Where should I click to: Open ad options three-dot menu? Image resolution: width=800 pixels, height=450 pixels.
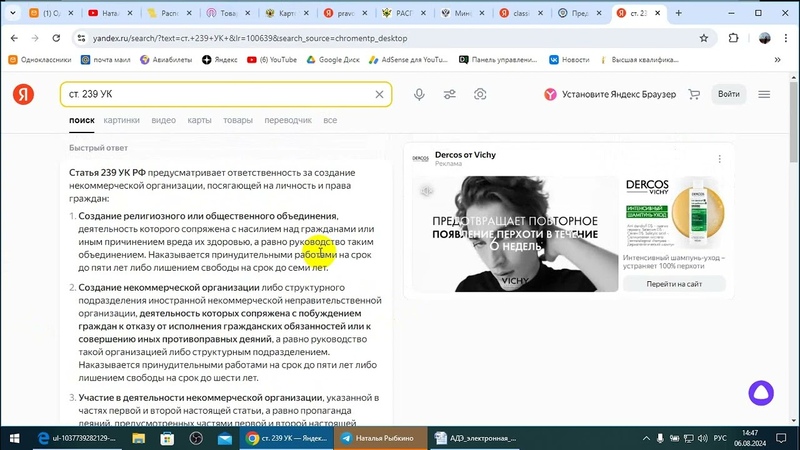719,159
